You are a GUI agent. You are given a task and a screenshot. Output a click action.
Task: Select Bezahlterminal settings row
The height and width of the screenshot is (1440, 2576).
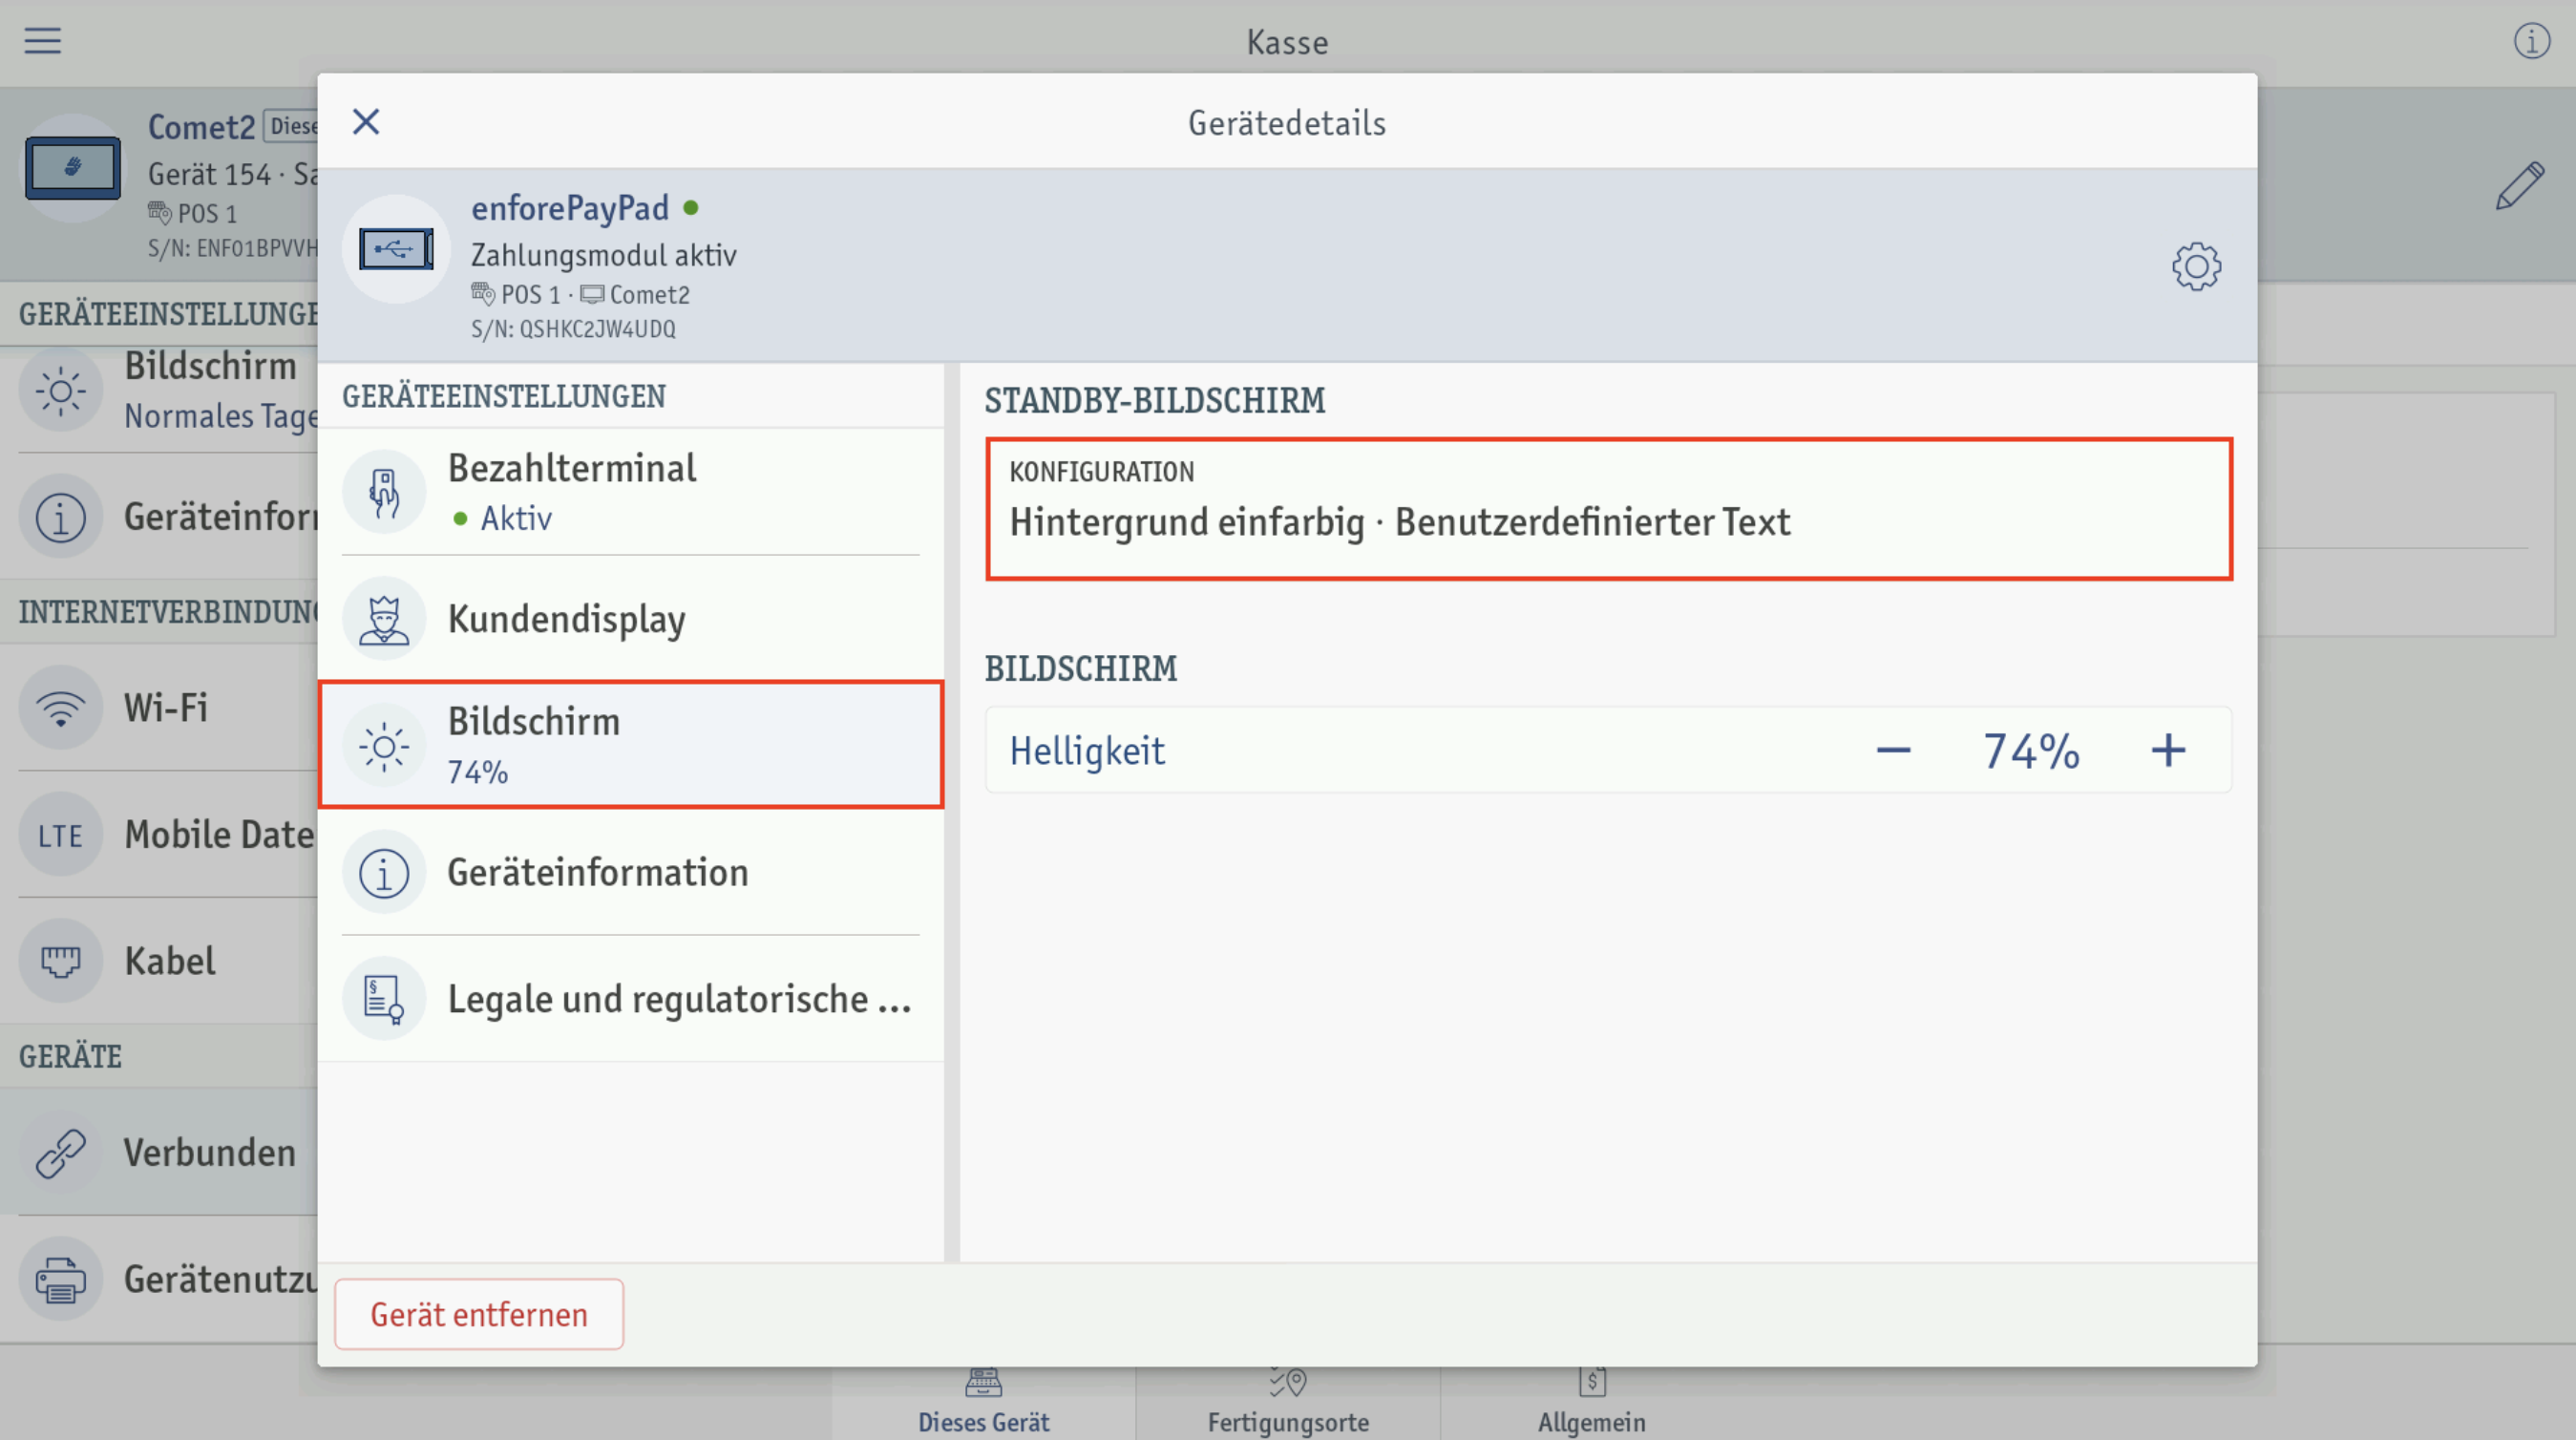(631, 492)
